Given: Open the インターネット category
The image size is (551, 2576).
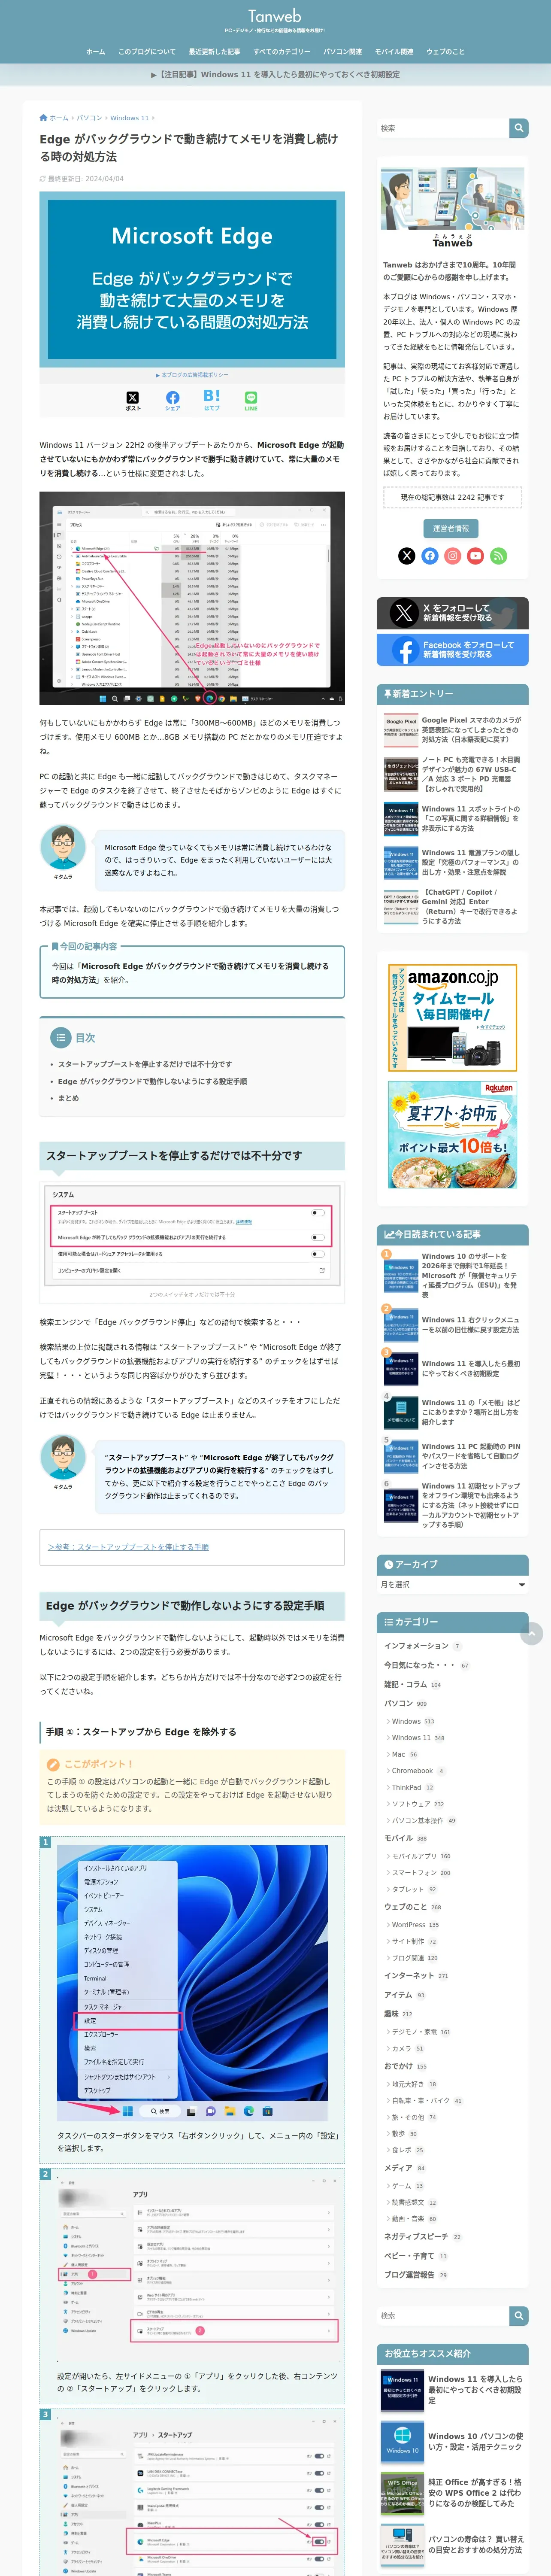Looking at the screenshot, I should (x=409, y=1975).
